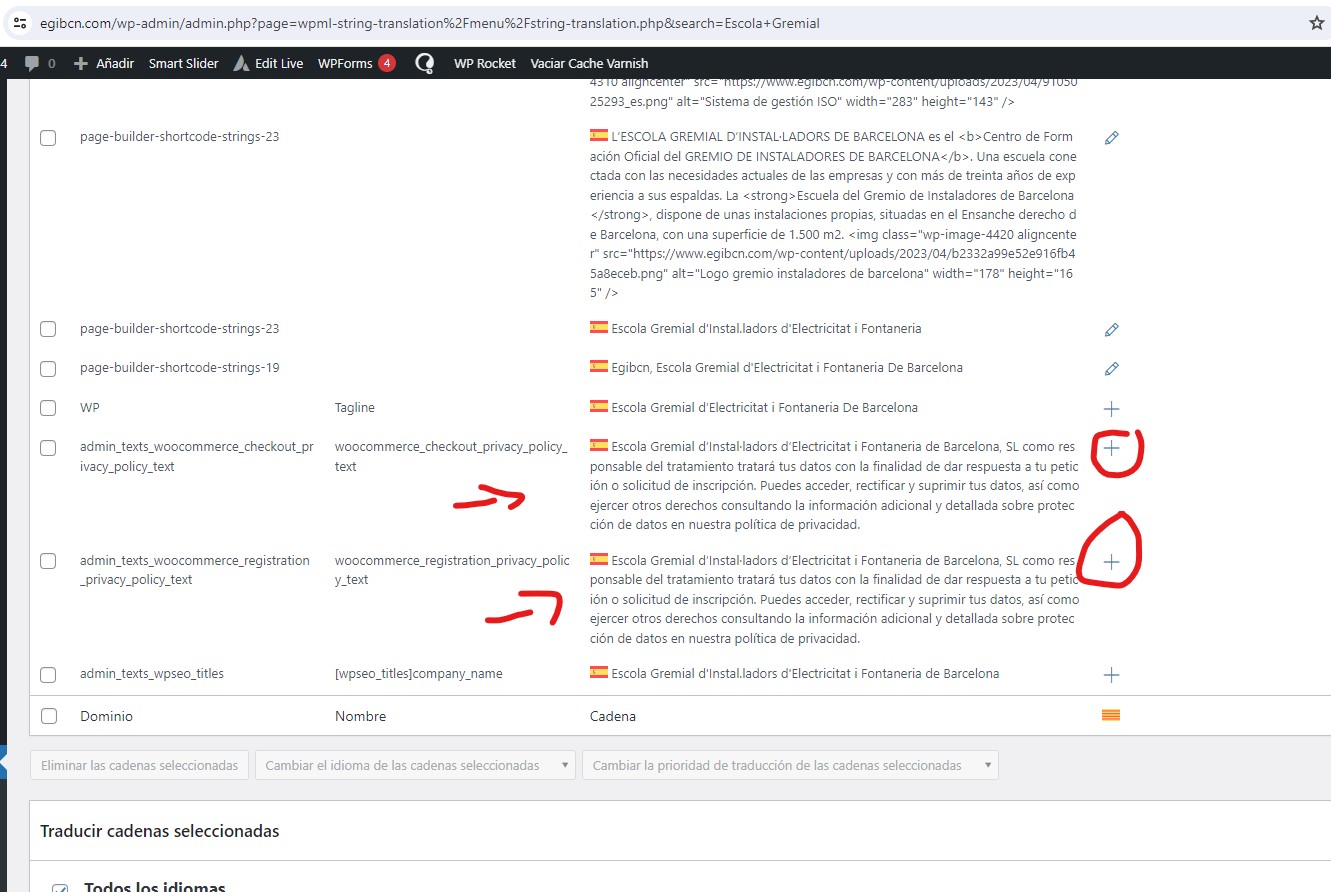
Task: Click plus icon for woocommerce_registration_privacy_policy_text row
Action: [1111, 563]
